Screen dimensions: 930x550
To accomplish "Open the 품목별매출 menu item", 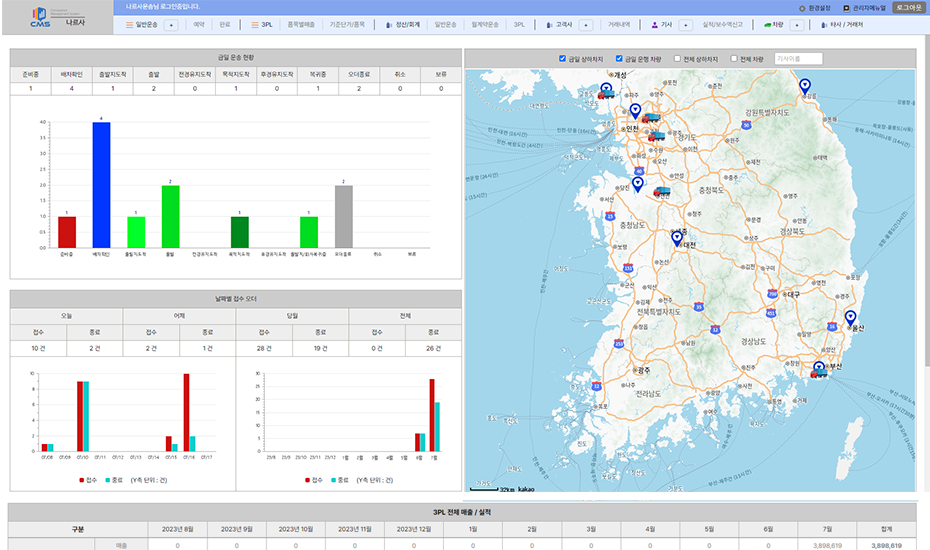I will pos(301,25).
